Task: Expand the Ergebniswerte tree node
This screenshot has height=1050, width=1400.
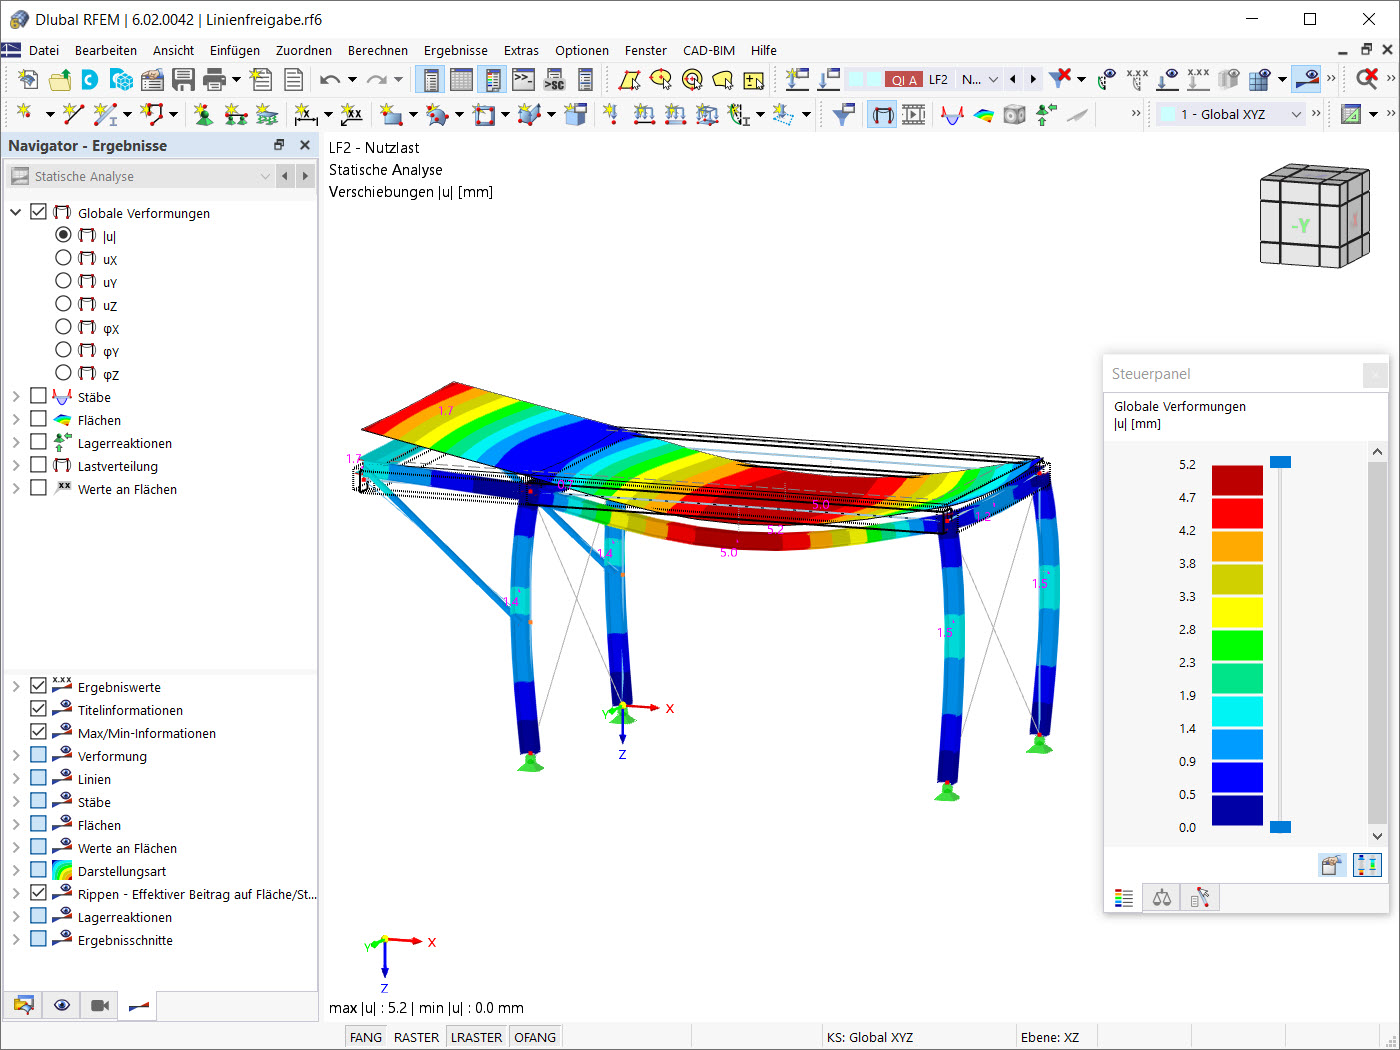Action: coord(16,687)
